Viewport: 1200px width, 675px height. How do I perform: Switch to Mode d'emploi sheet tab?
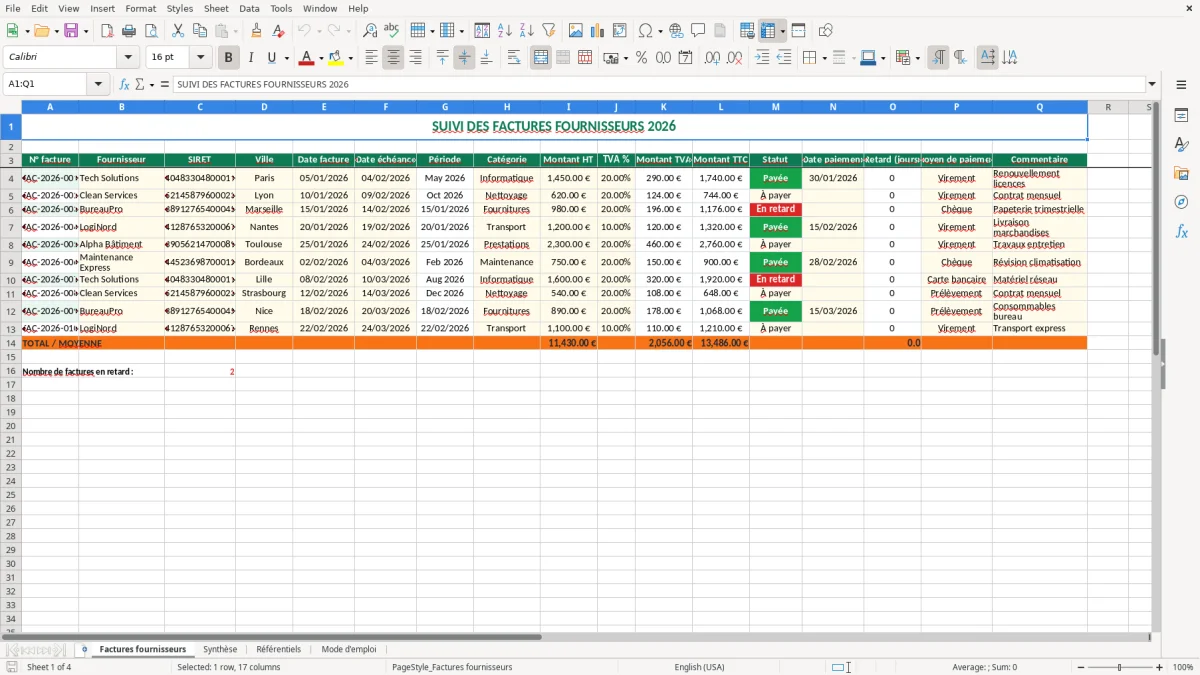349,649
